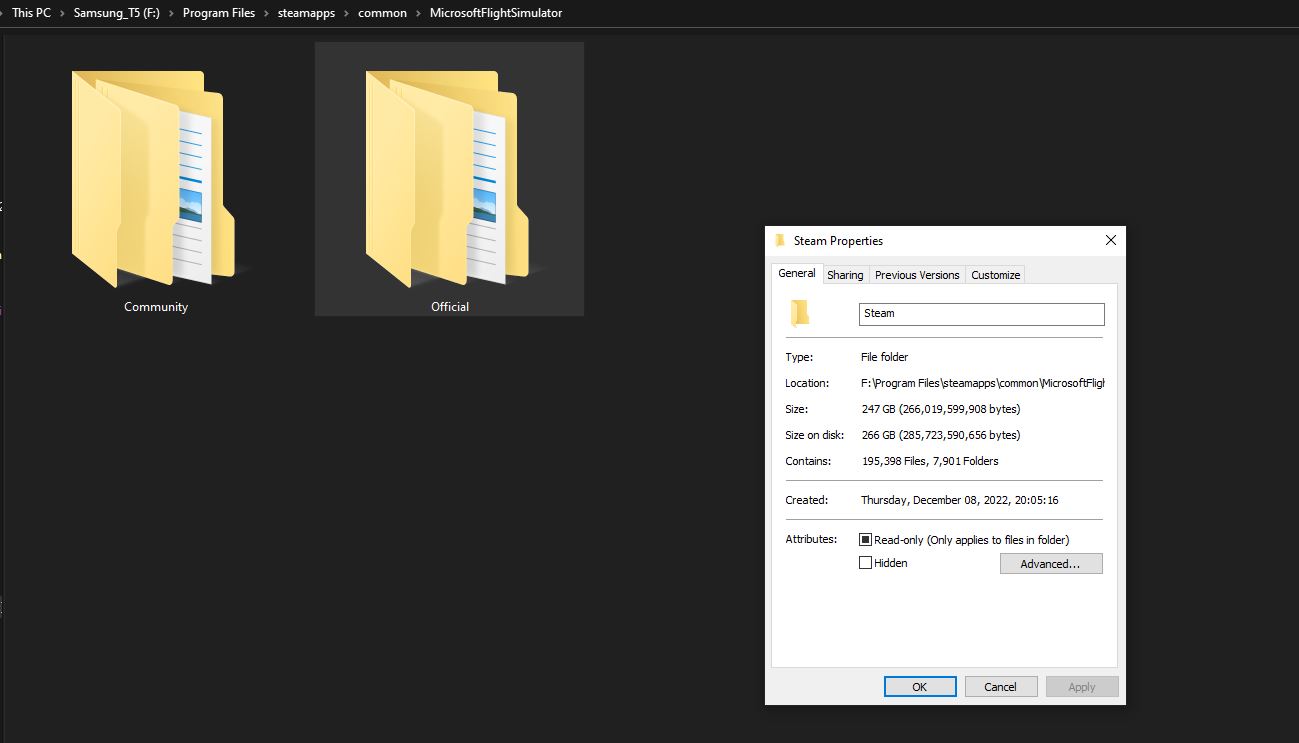Viewport: 1299px width, 743px height.
Task: Click the Community folder label
Action: click(x=156, y=307)
